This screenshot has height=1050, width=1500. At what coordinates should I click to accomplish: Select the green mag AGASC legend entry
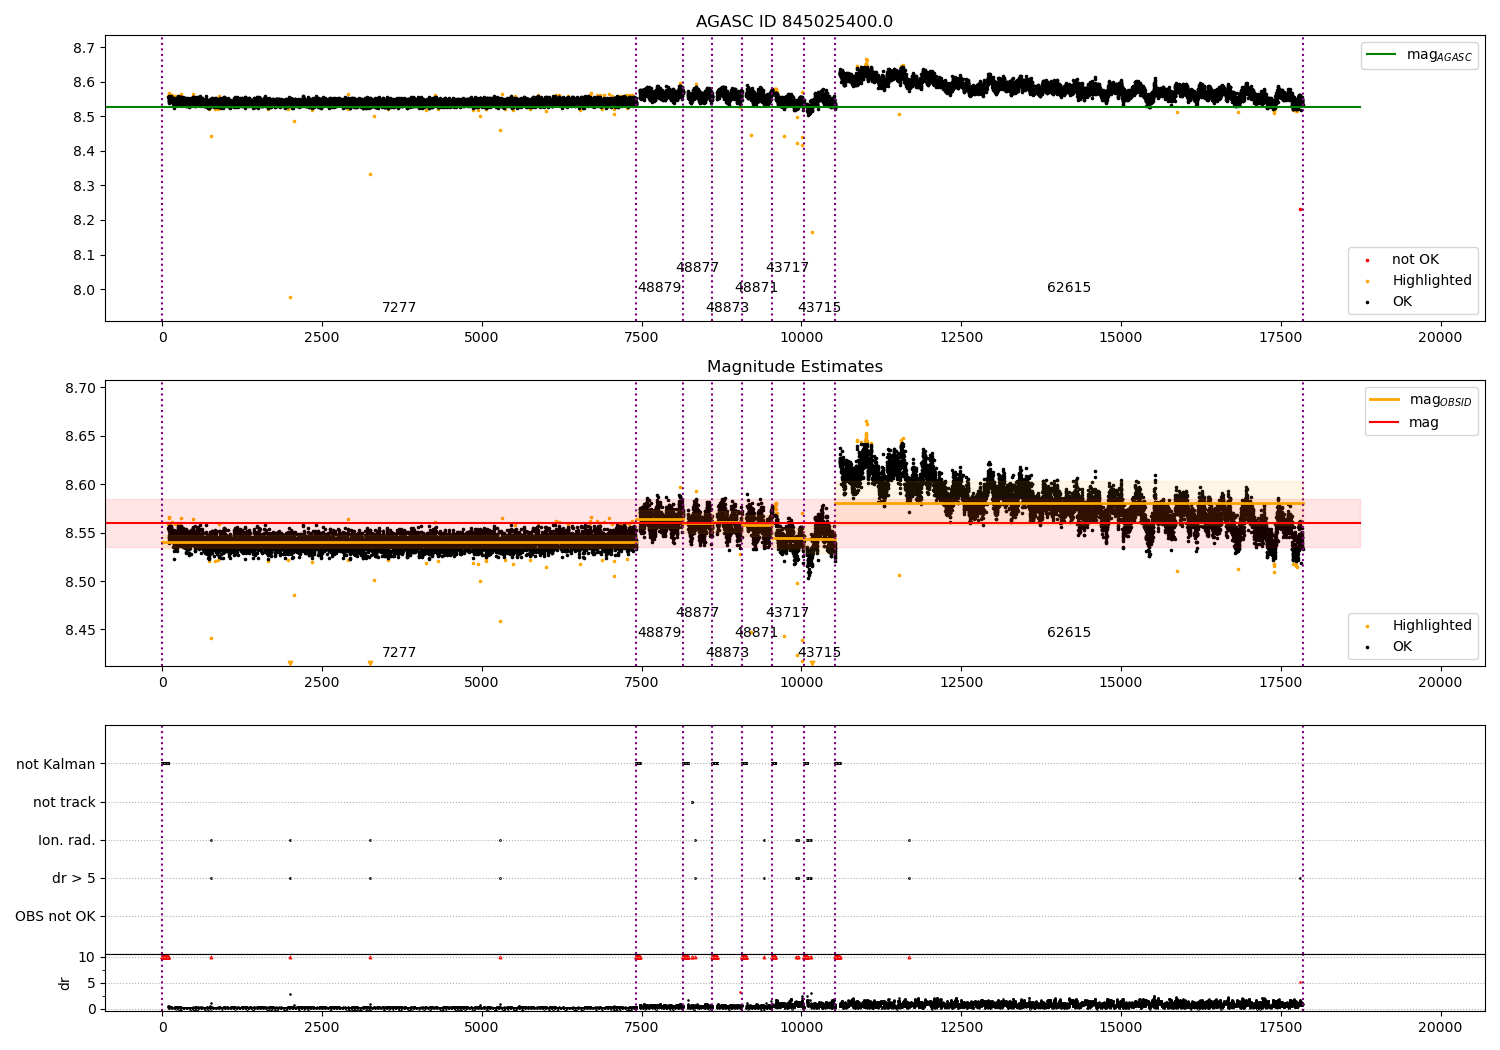pyautogui.click(x=1419, y=55)
